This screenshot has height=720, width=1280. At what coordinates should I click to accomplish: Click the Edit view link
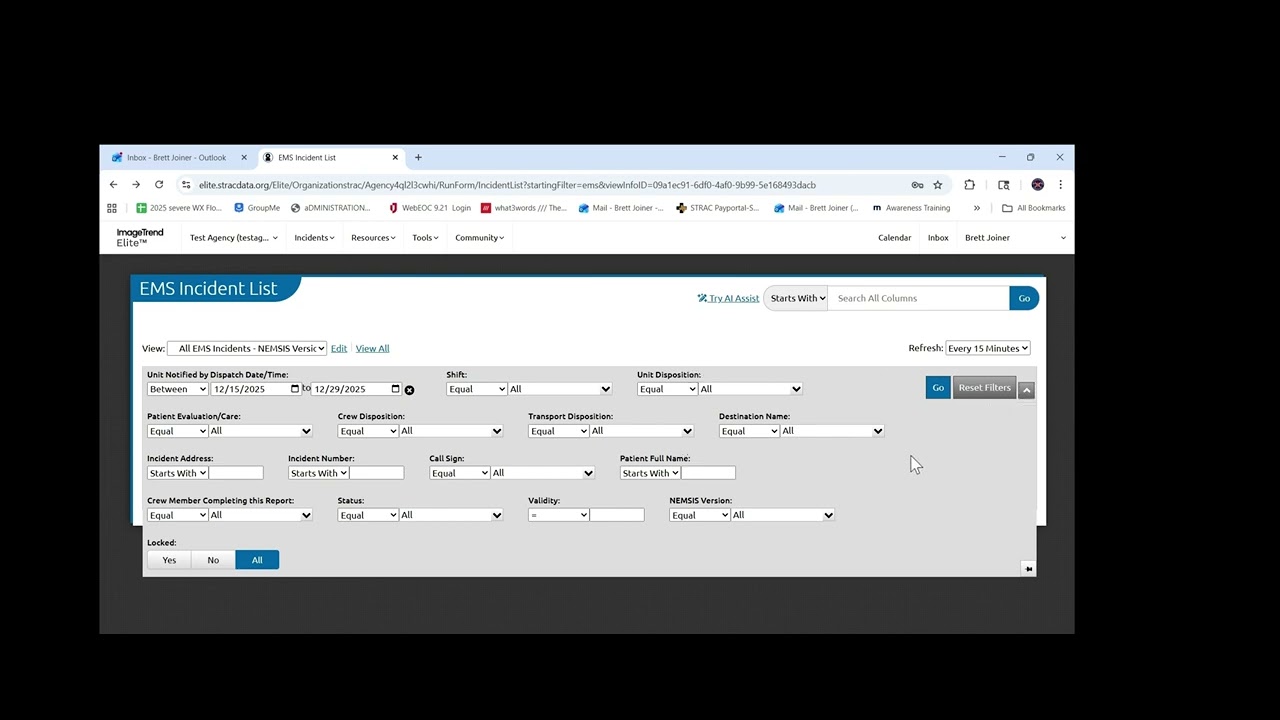click(x=339, y=348)
